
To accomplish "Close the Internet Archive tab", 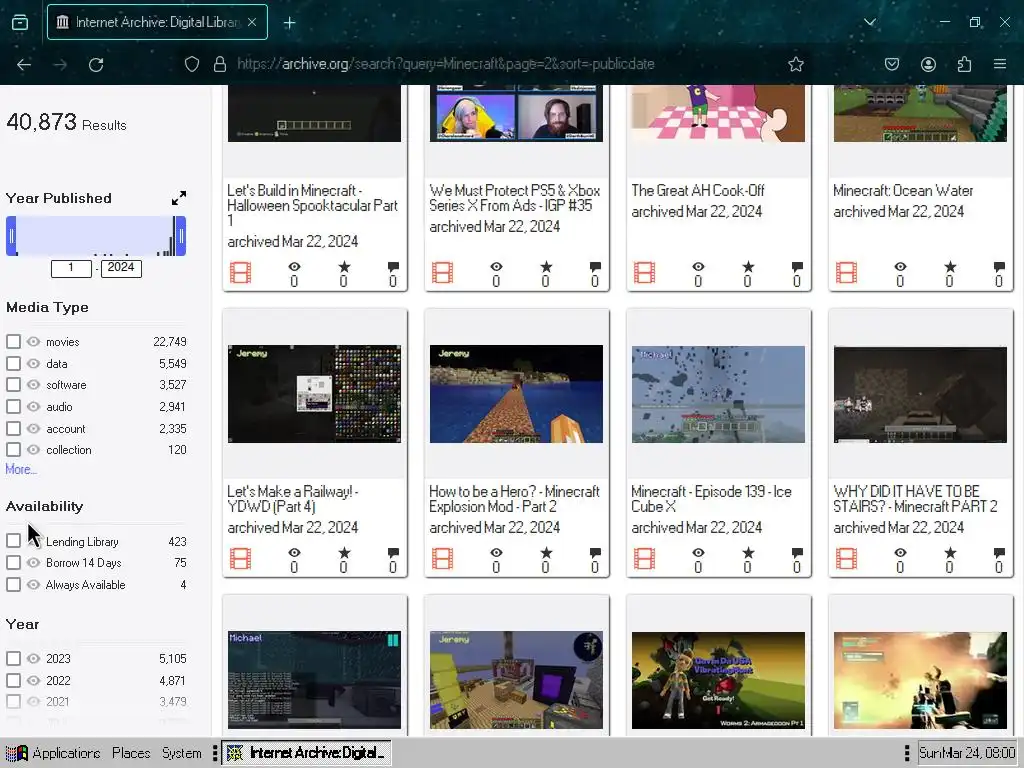I will [x=252, y=22].
